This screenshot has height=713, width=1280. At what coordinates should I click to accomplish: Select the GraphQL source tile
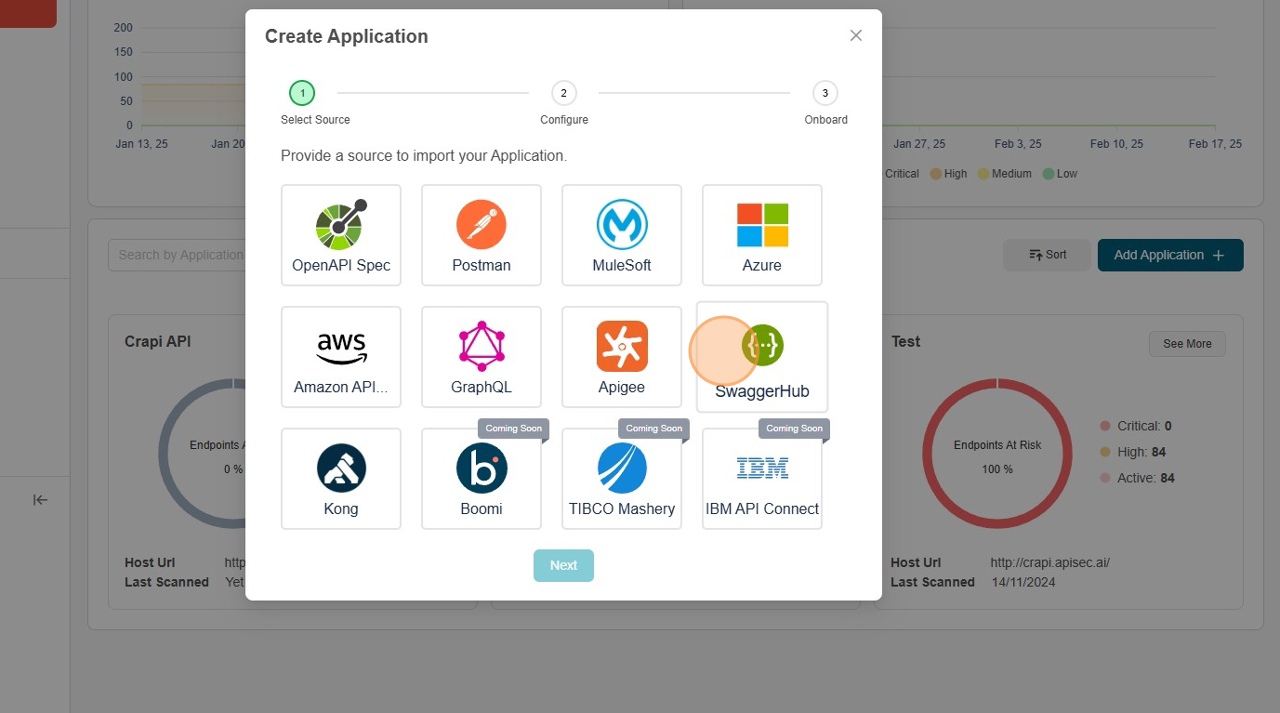click(481, 357)
